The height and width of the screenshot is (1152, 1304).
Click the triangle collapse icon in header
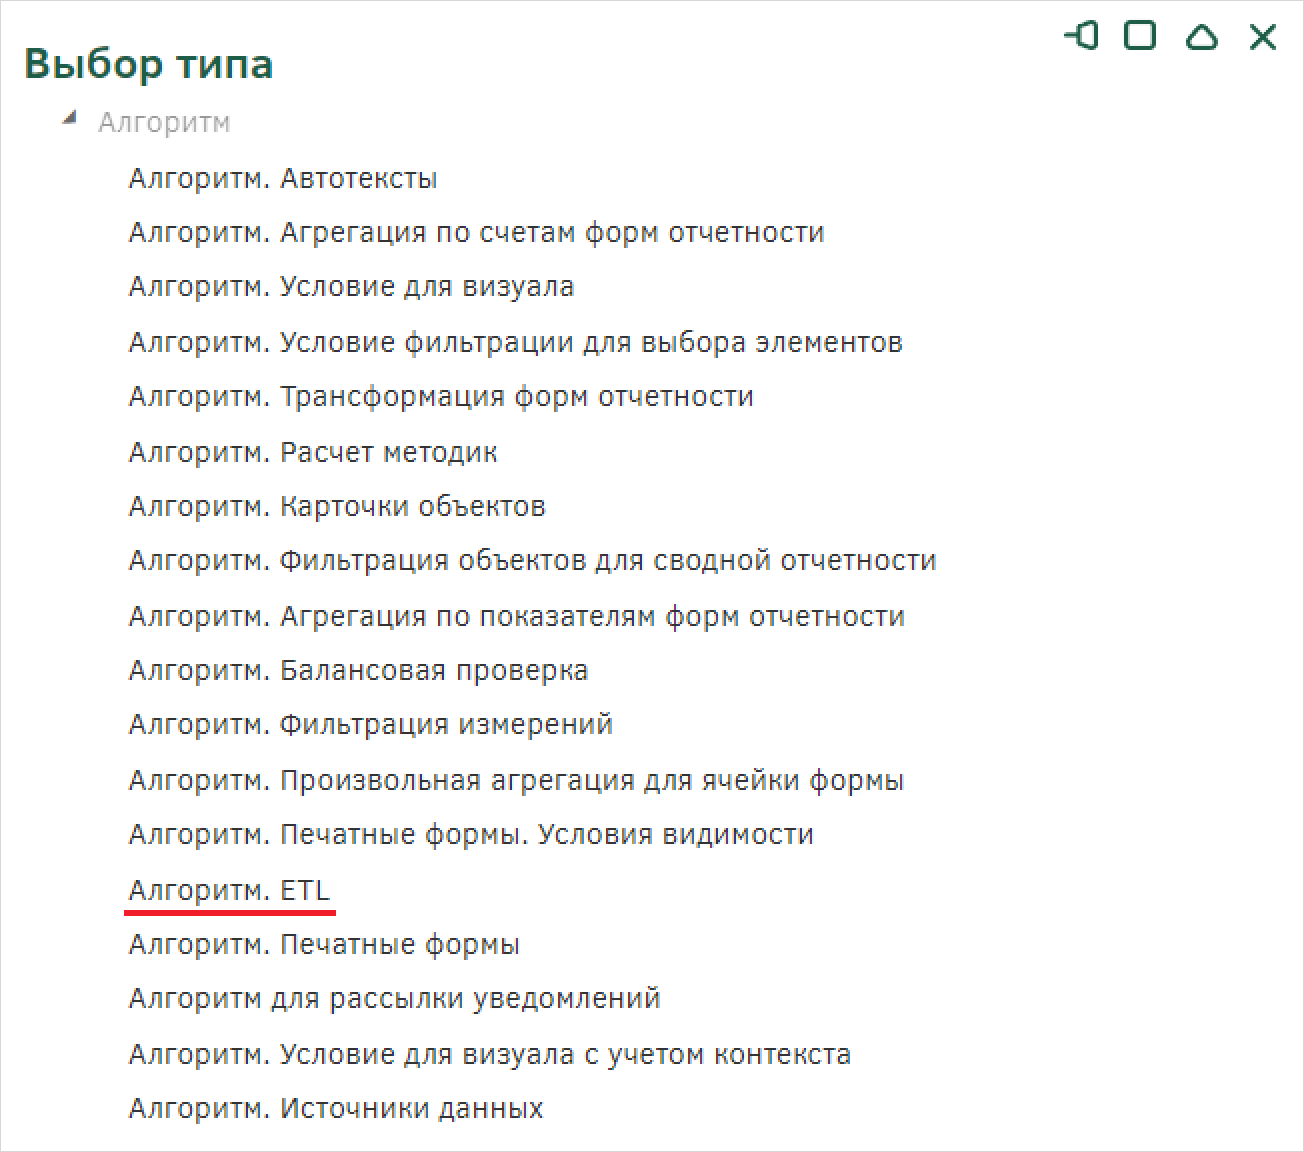coord(1201,37)
